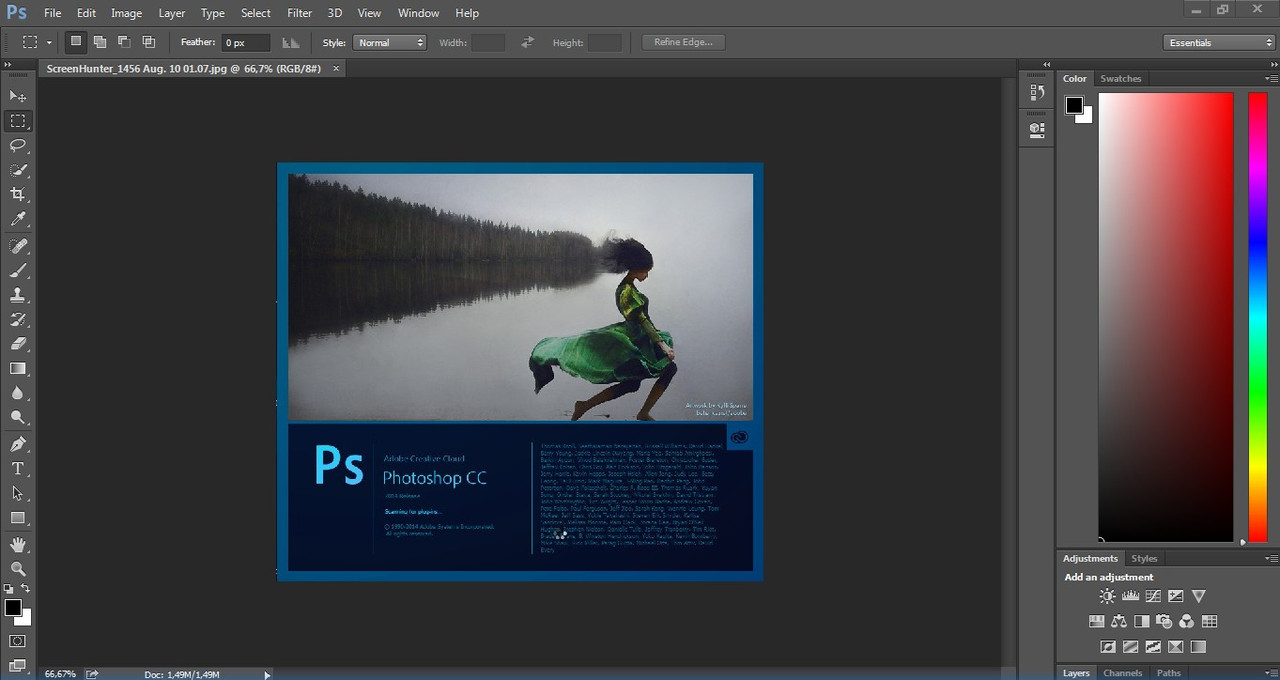The image size is (1280, 680).
Task: Open the Style dropdown set to Normal
Action: 390,43
